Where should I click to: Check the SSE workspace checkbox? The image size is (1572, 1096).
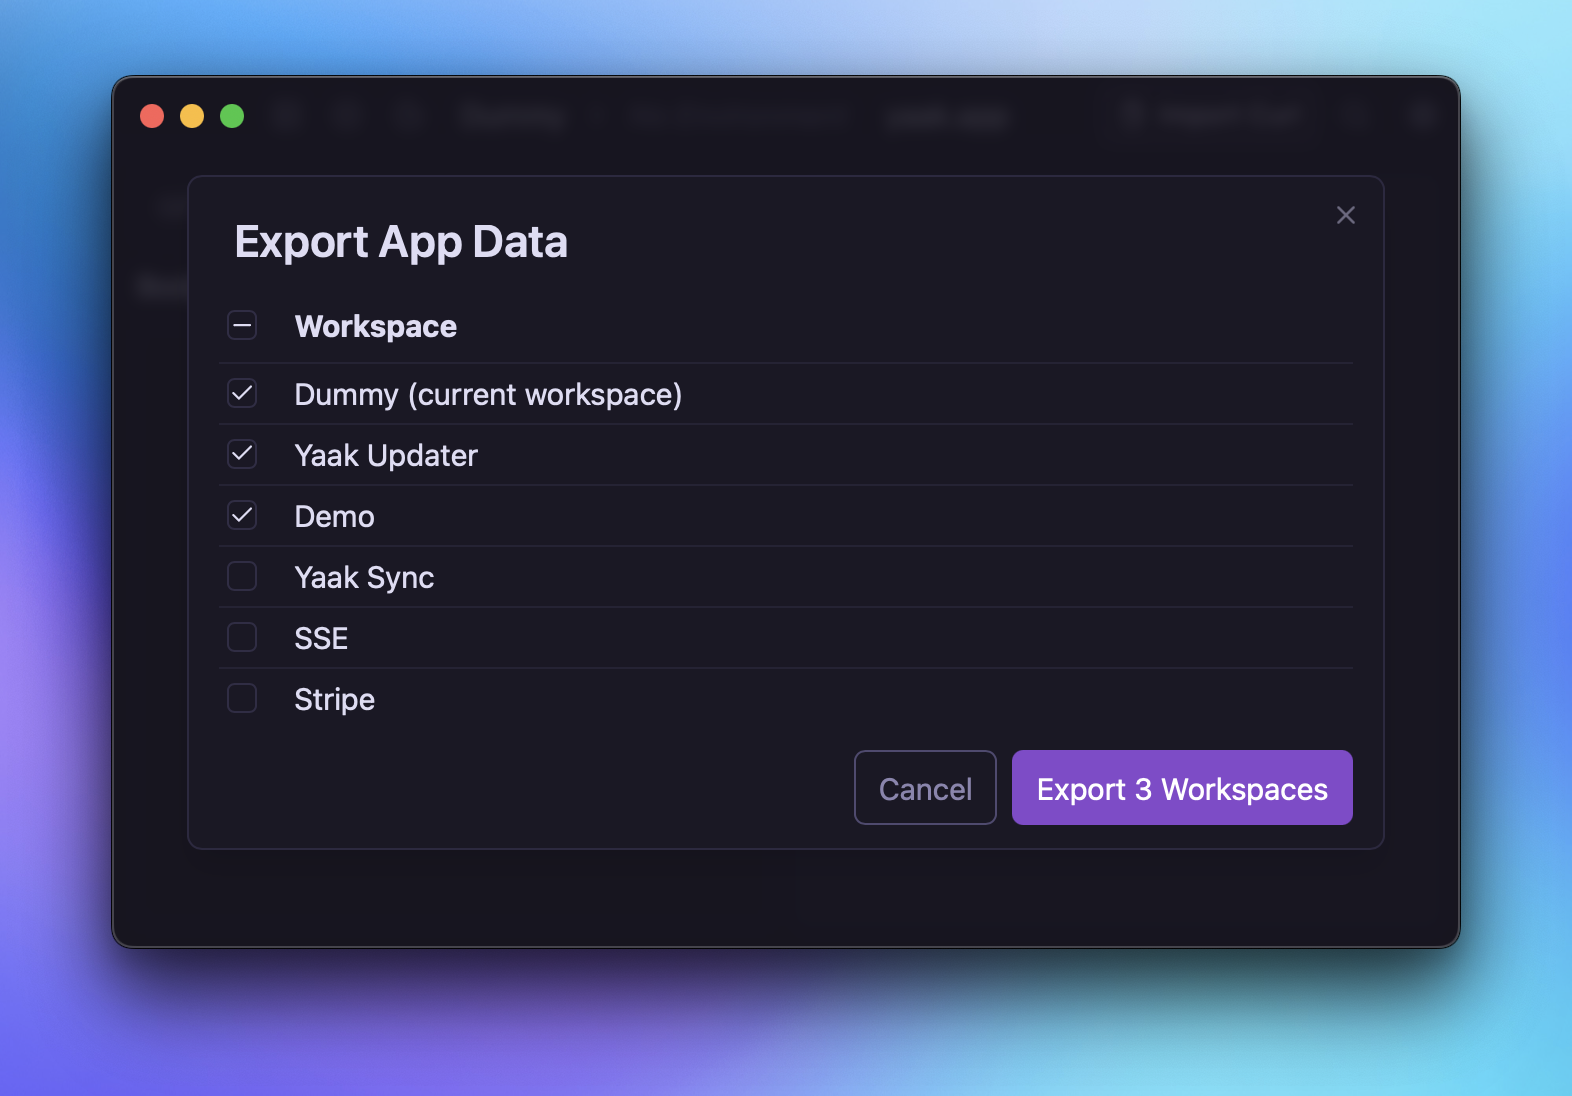242,638
